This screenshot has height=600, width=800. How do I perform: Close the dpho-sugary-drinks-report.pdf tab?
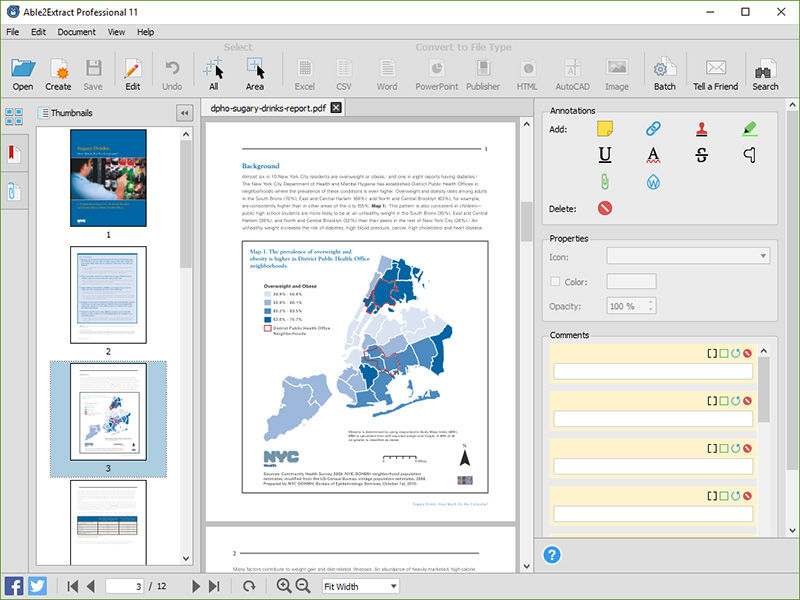336,108
